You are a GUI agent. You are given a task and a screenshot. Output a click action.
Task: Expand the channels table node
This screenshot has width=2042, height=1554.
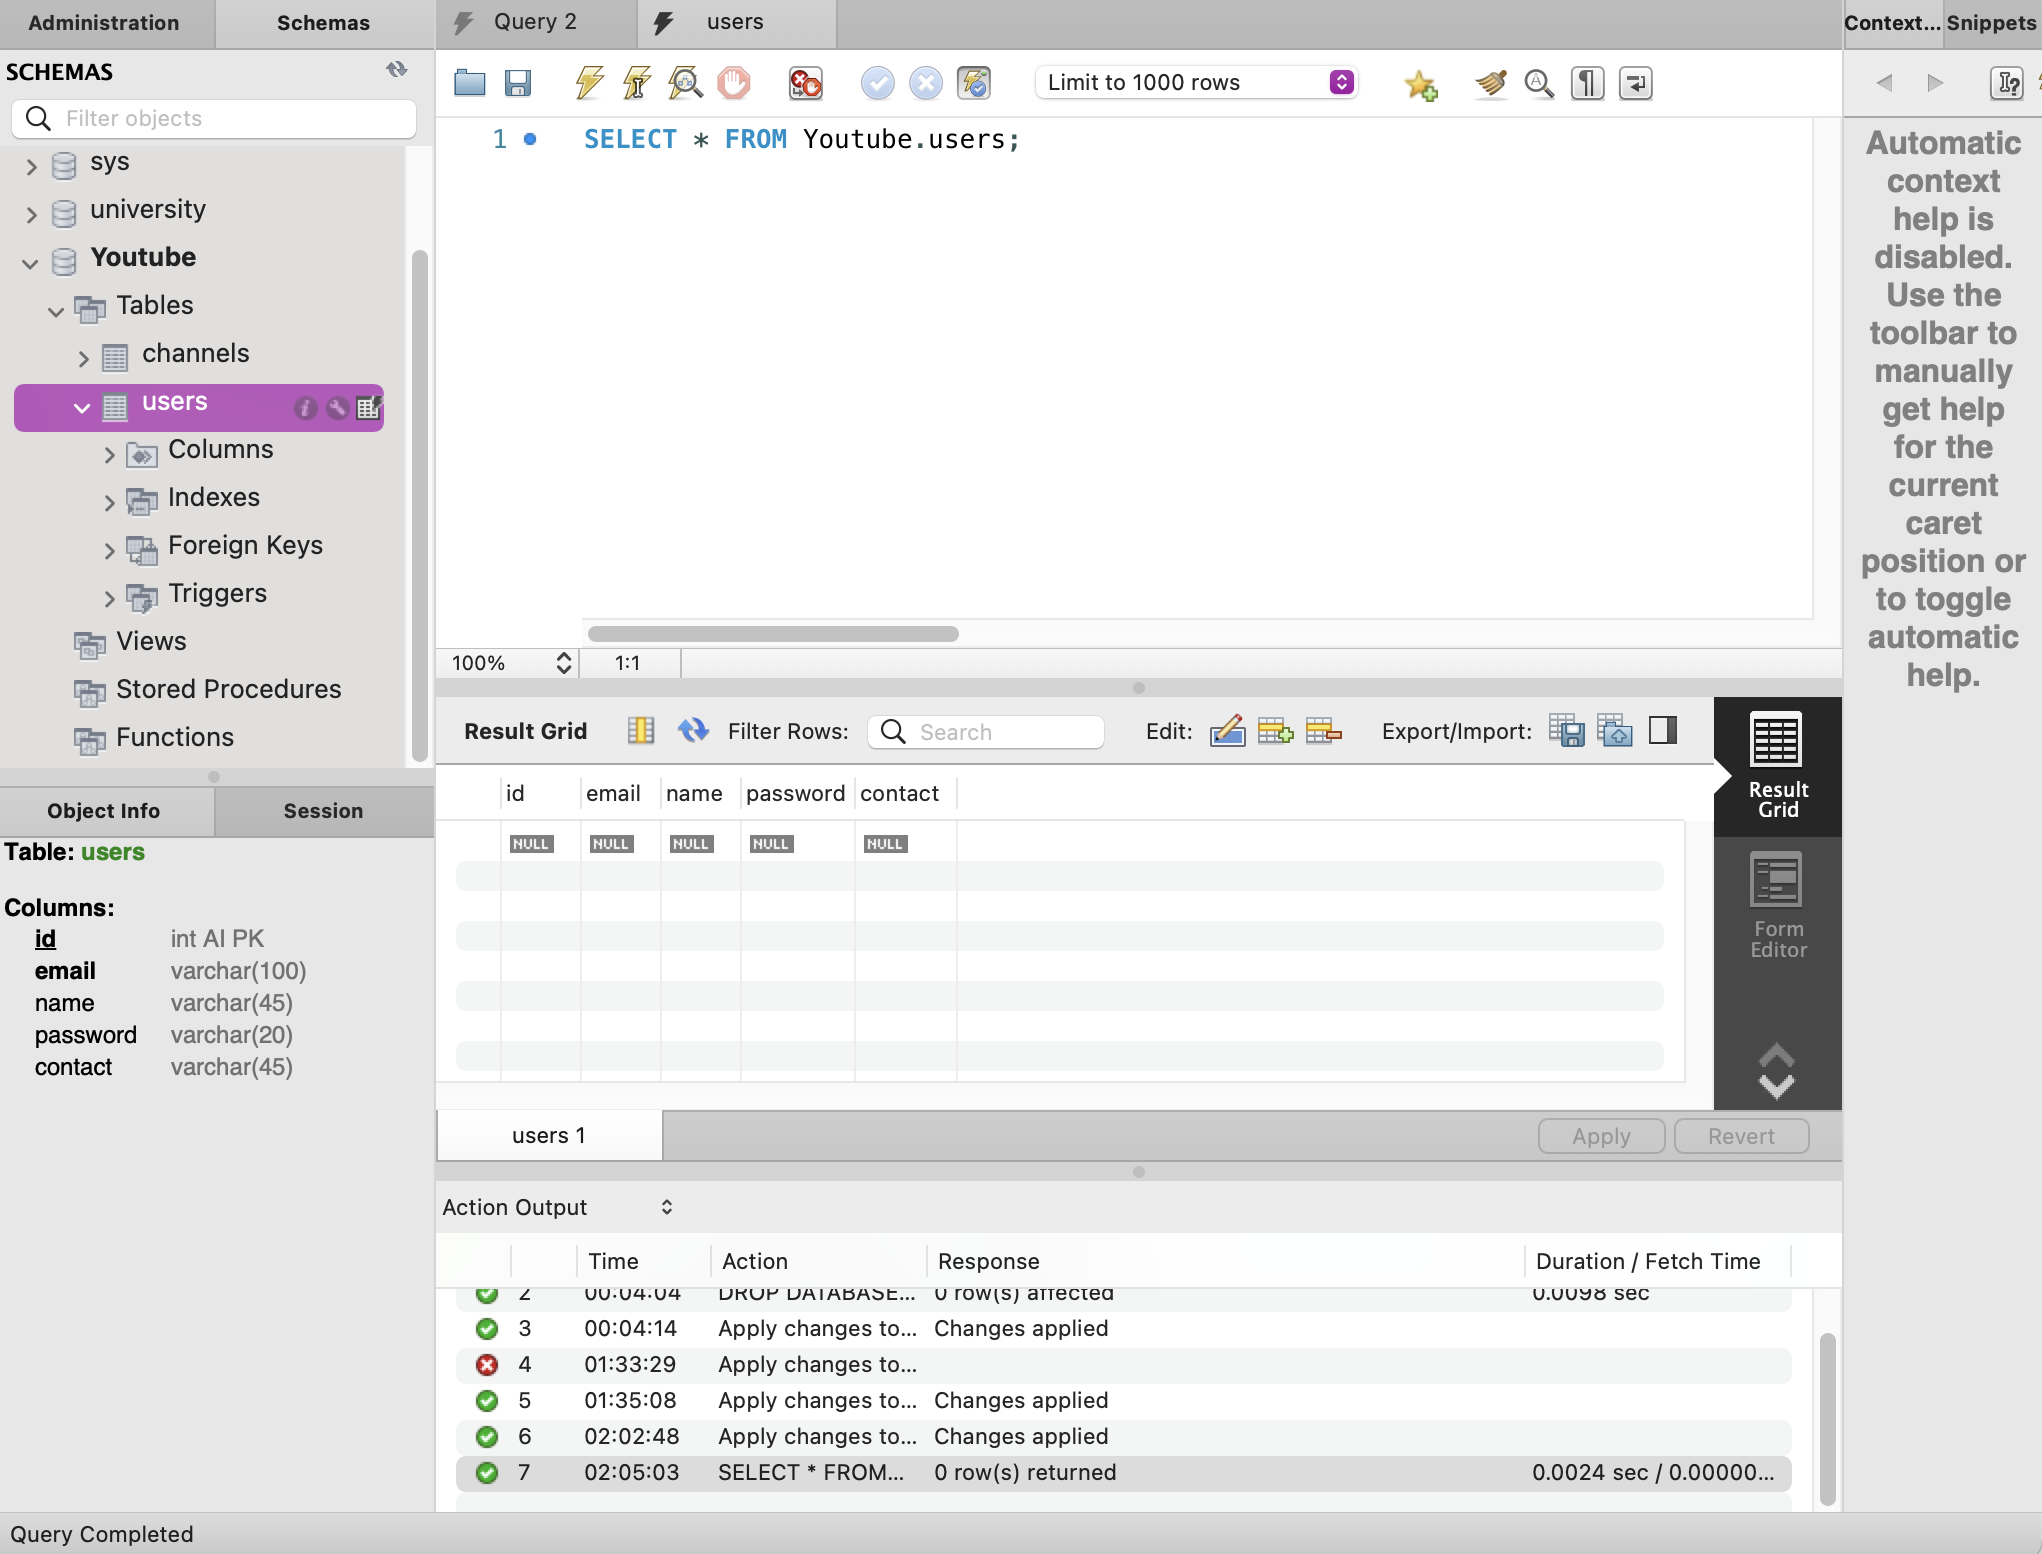coord(84,357)
